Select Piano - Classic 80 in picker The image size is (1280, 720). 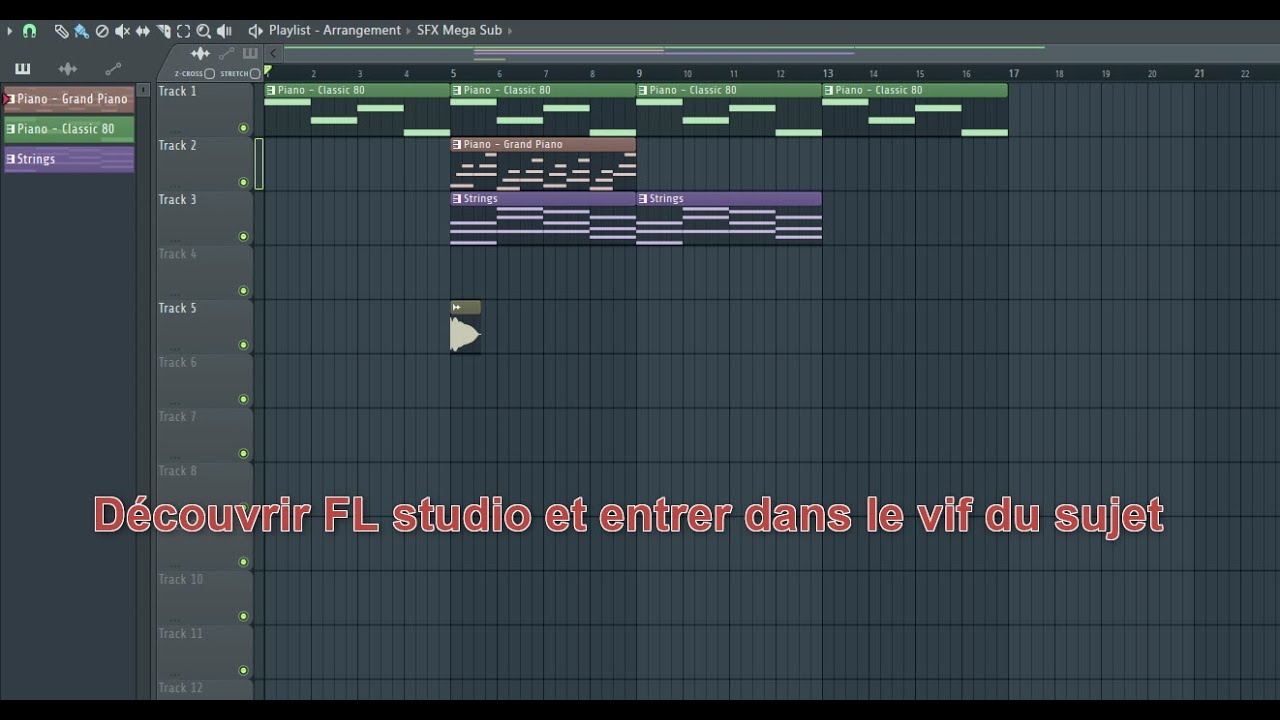(x=69, y=129)
